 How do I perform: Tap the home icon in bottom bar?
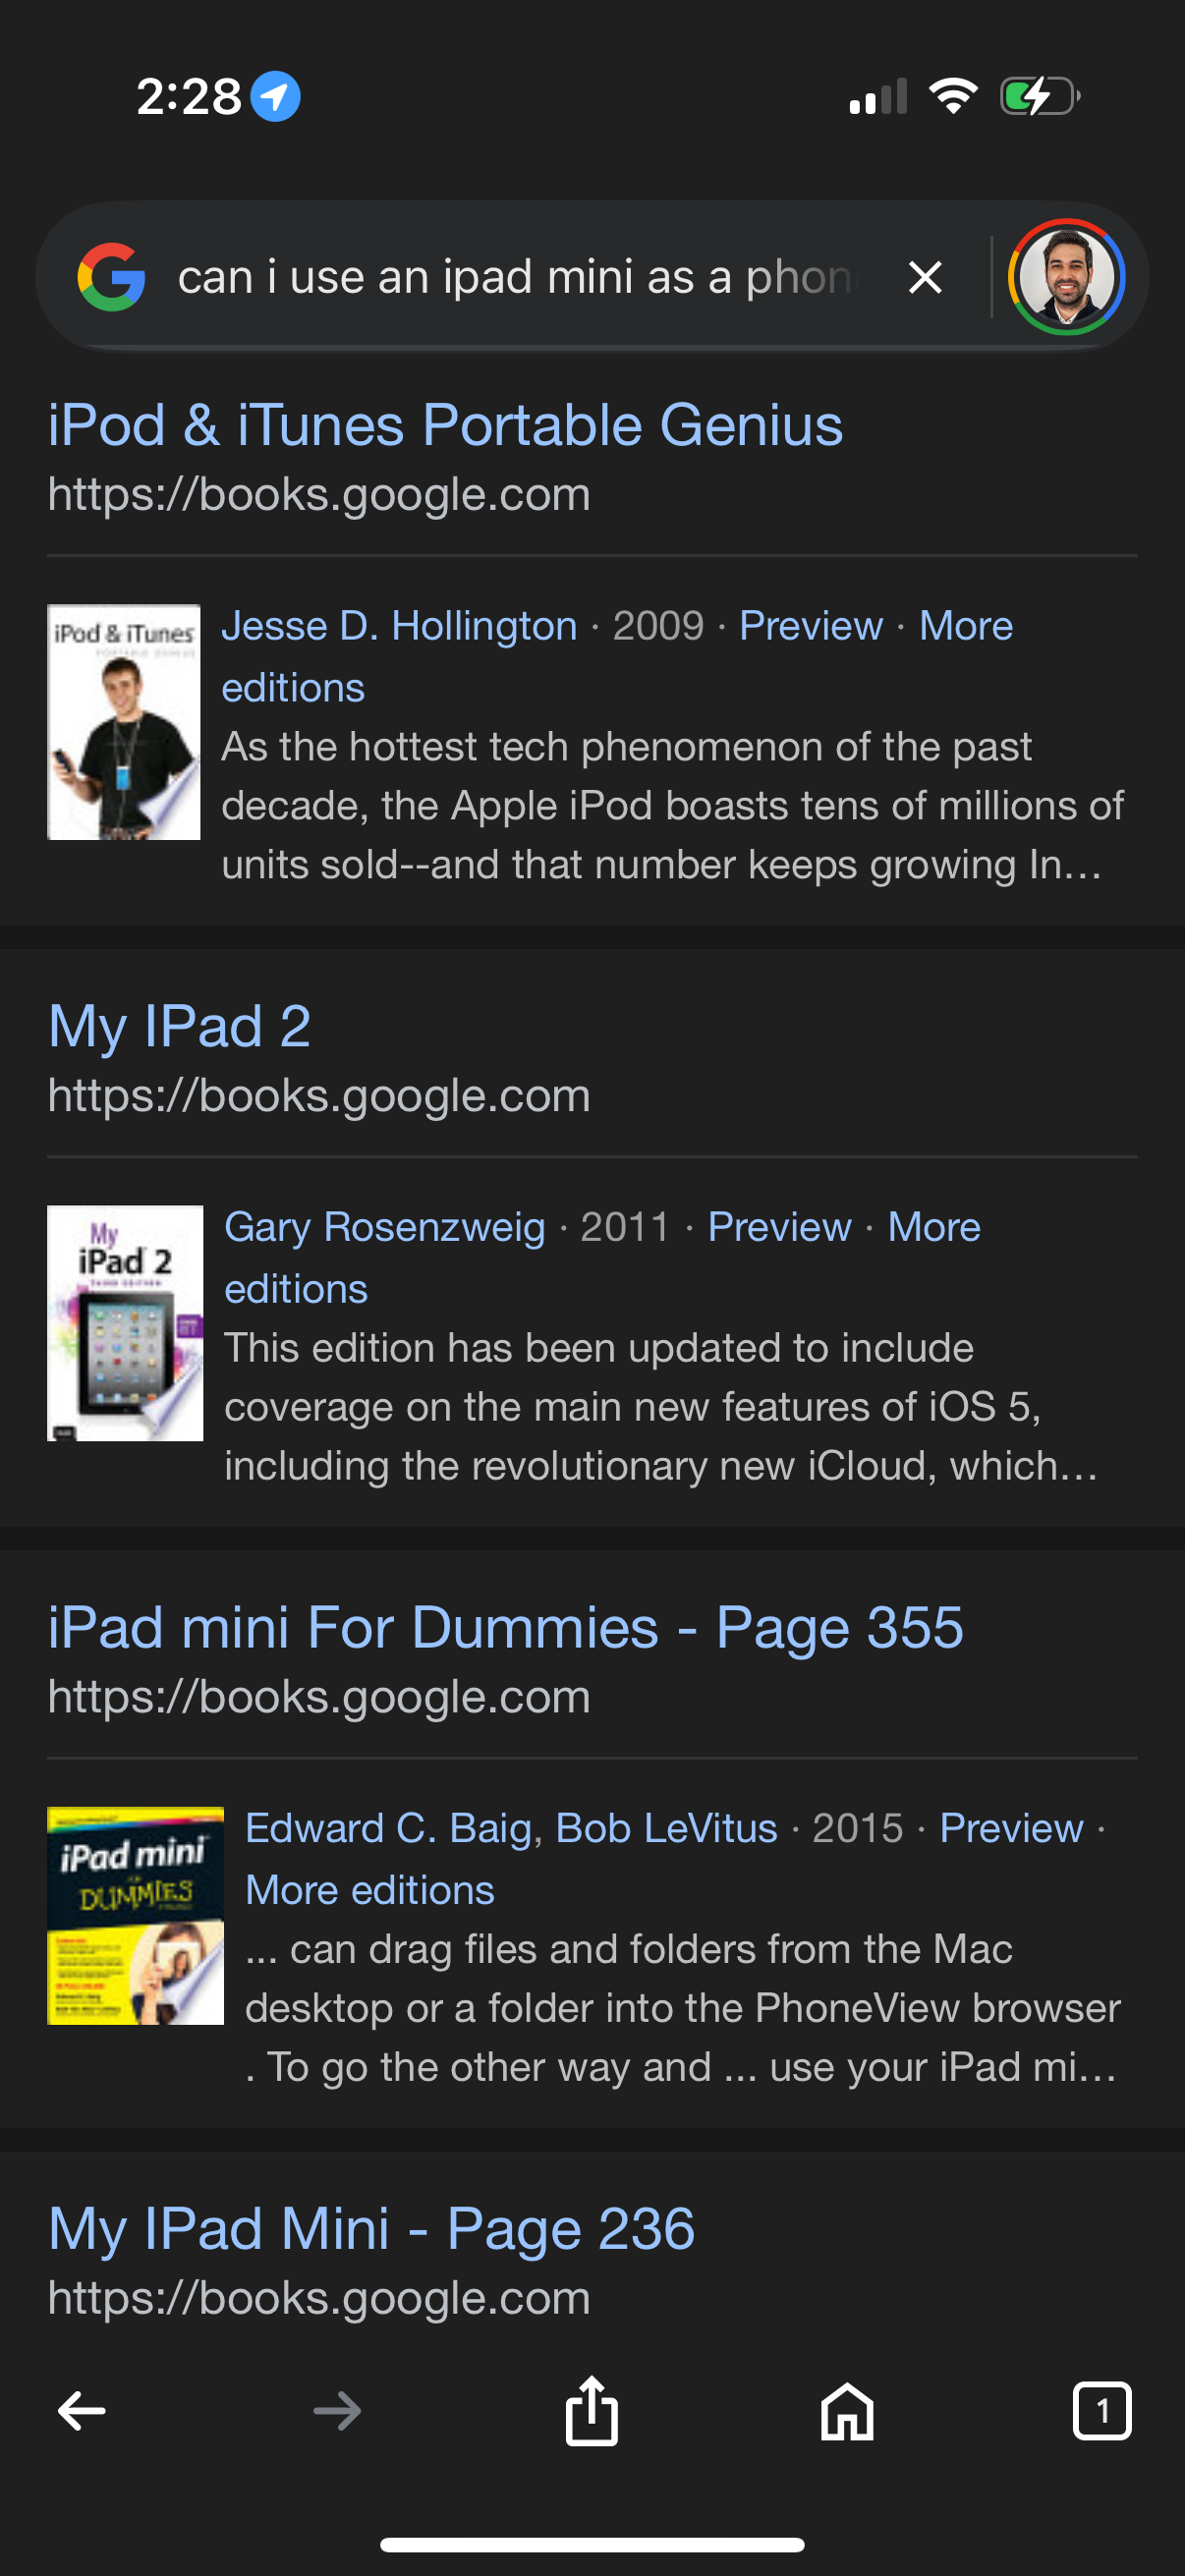coord(846,2410)
